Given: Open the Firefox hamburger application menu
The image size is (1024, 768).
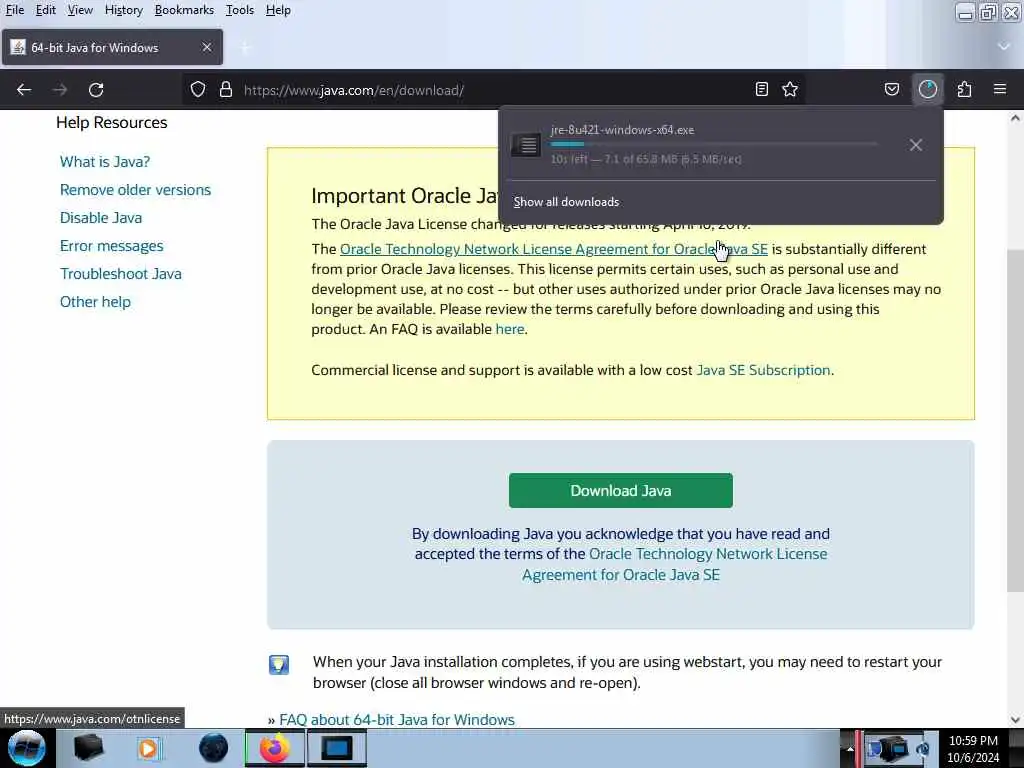Looking at the screenshot, I should 1000,89.
